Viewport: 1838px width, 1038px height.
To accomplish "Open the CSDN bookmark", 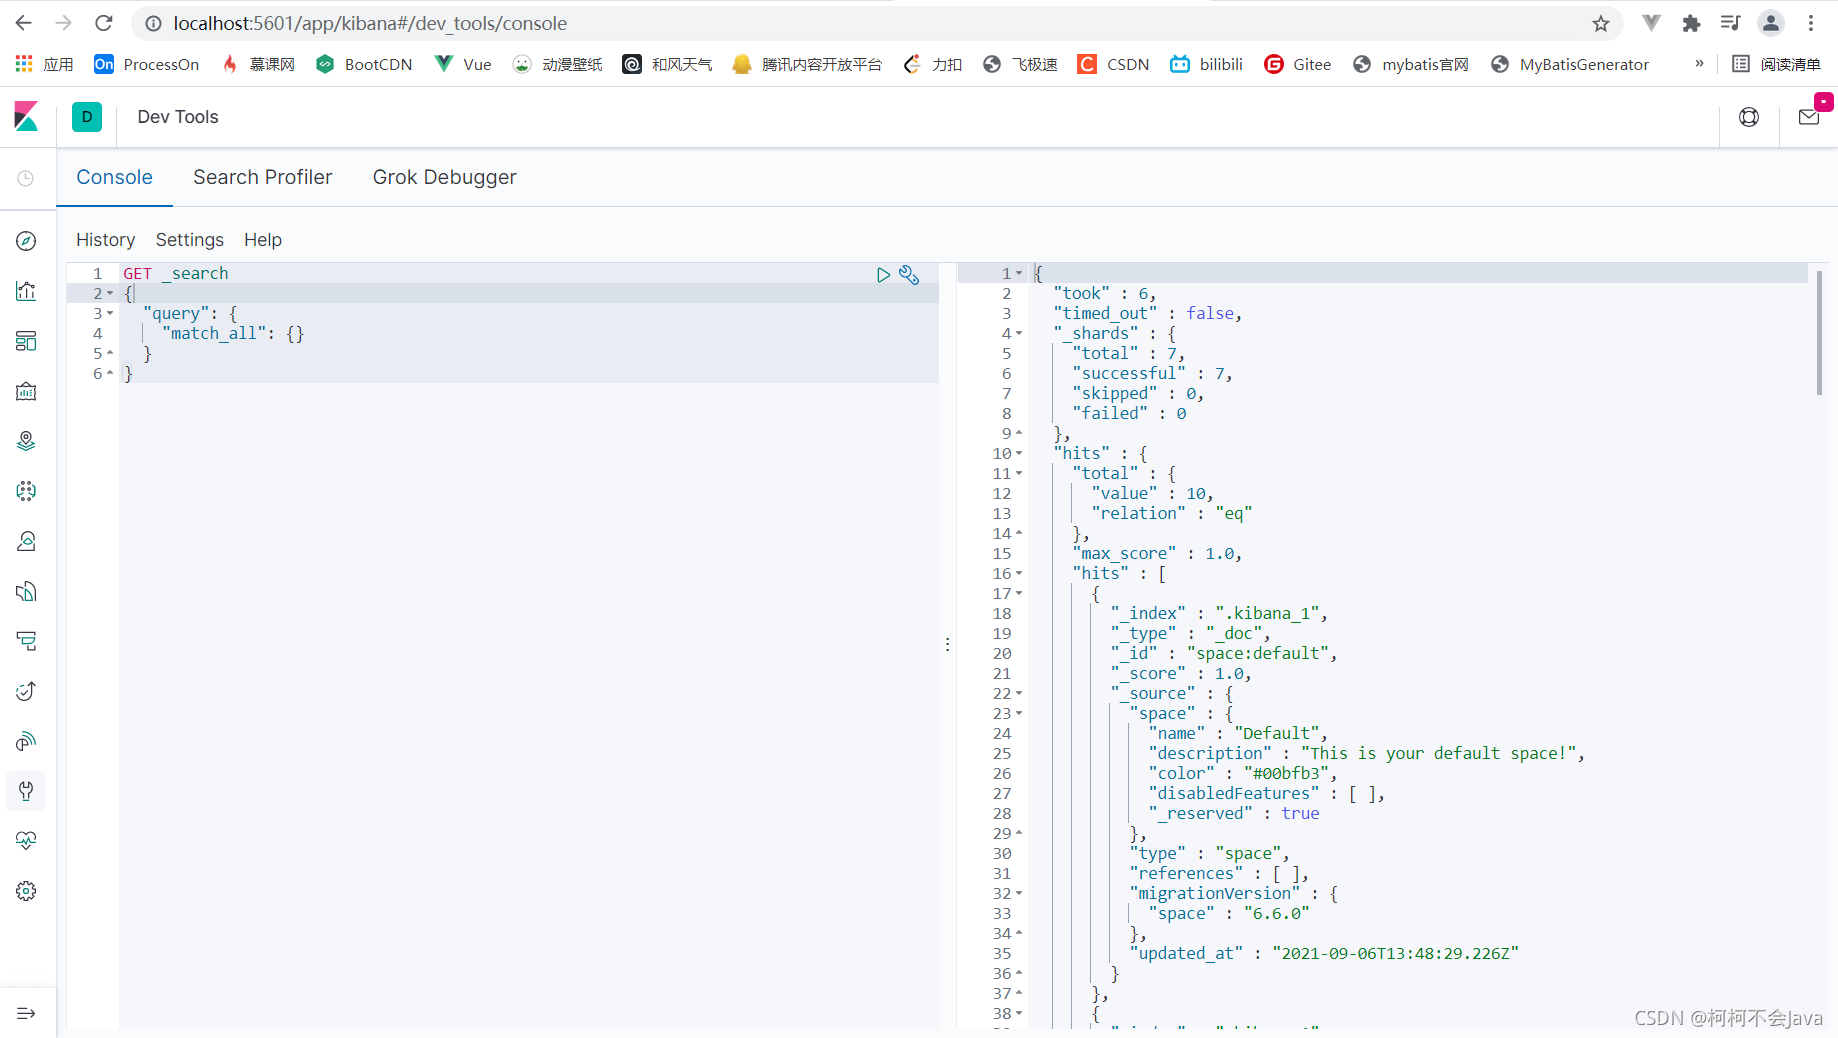I will (1113, 64).
